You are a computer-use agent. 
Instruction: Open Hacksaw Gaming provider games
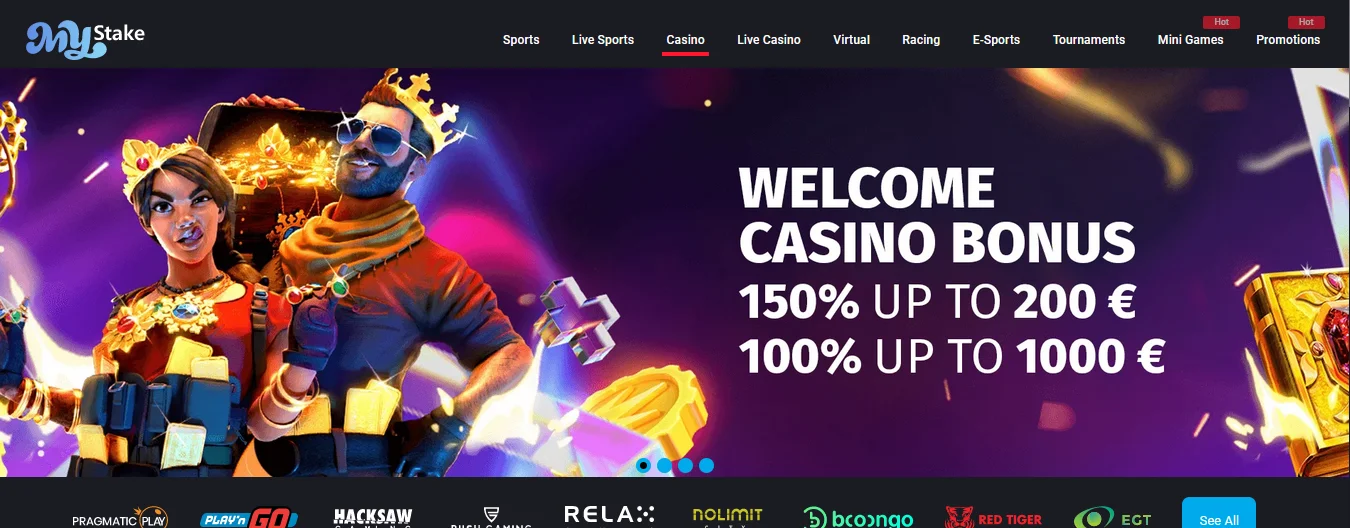click(x=373, y=517)
